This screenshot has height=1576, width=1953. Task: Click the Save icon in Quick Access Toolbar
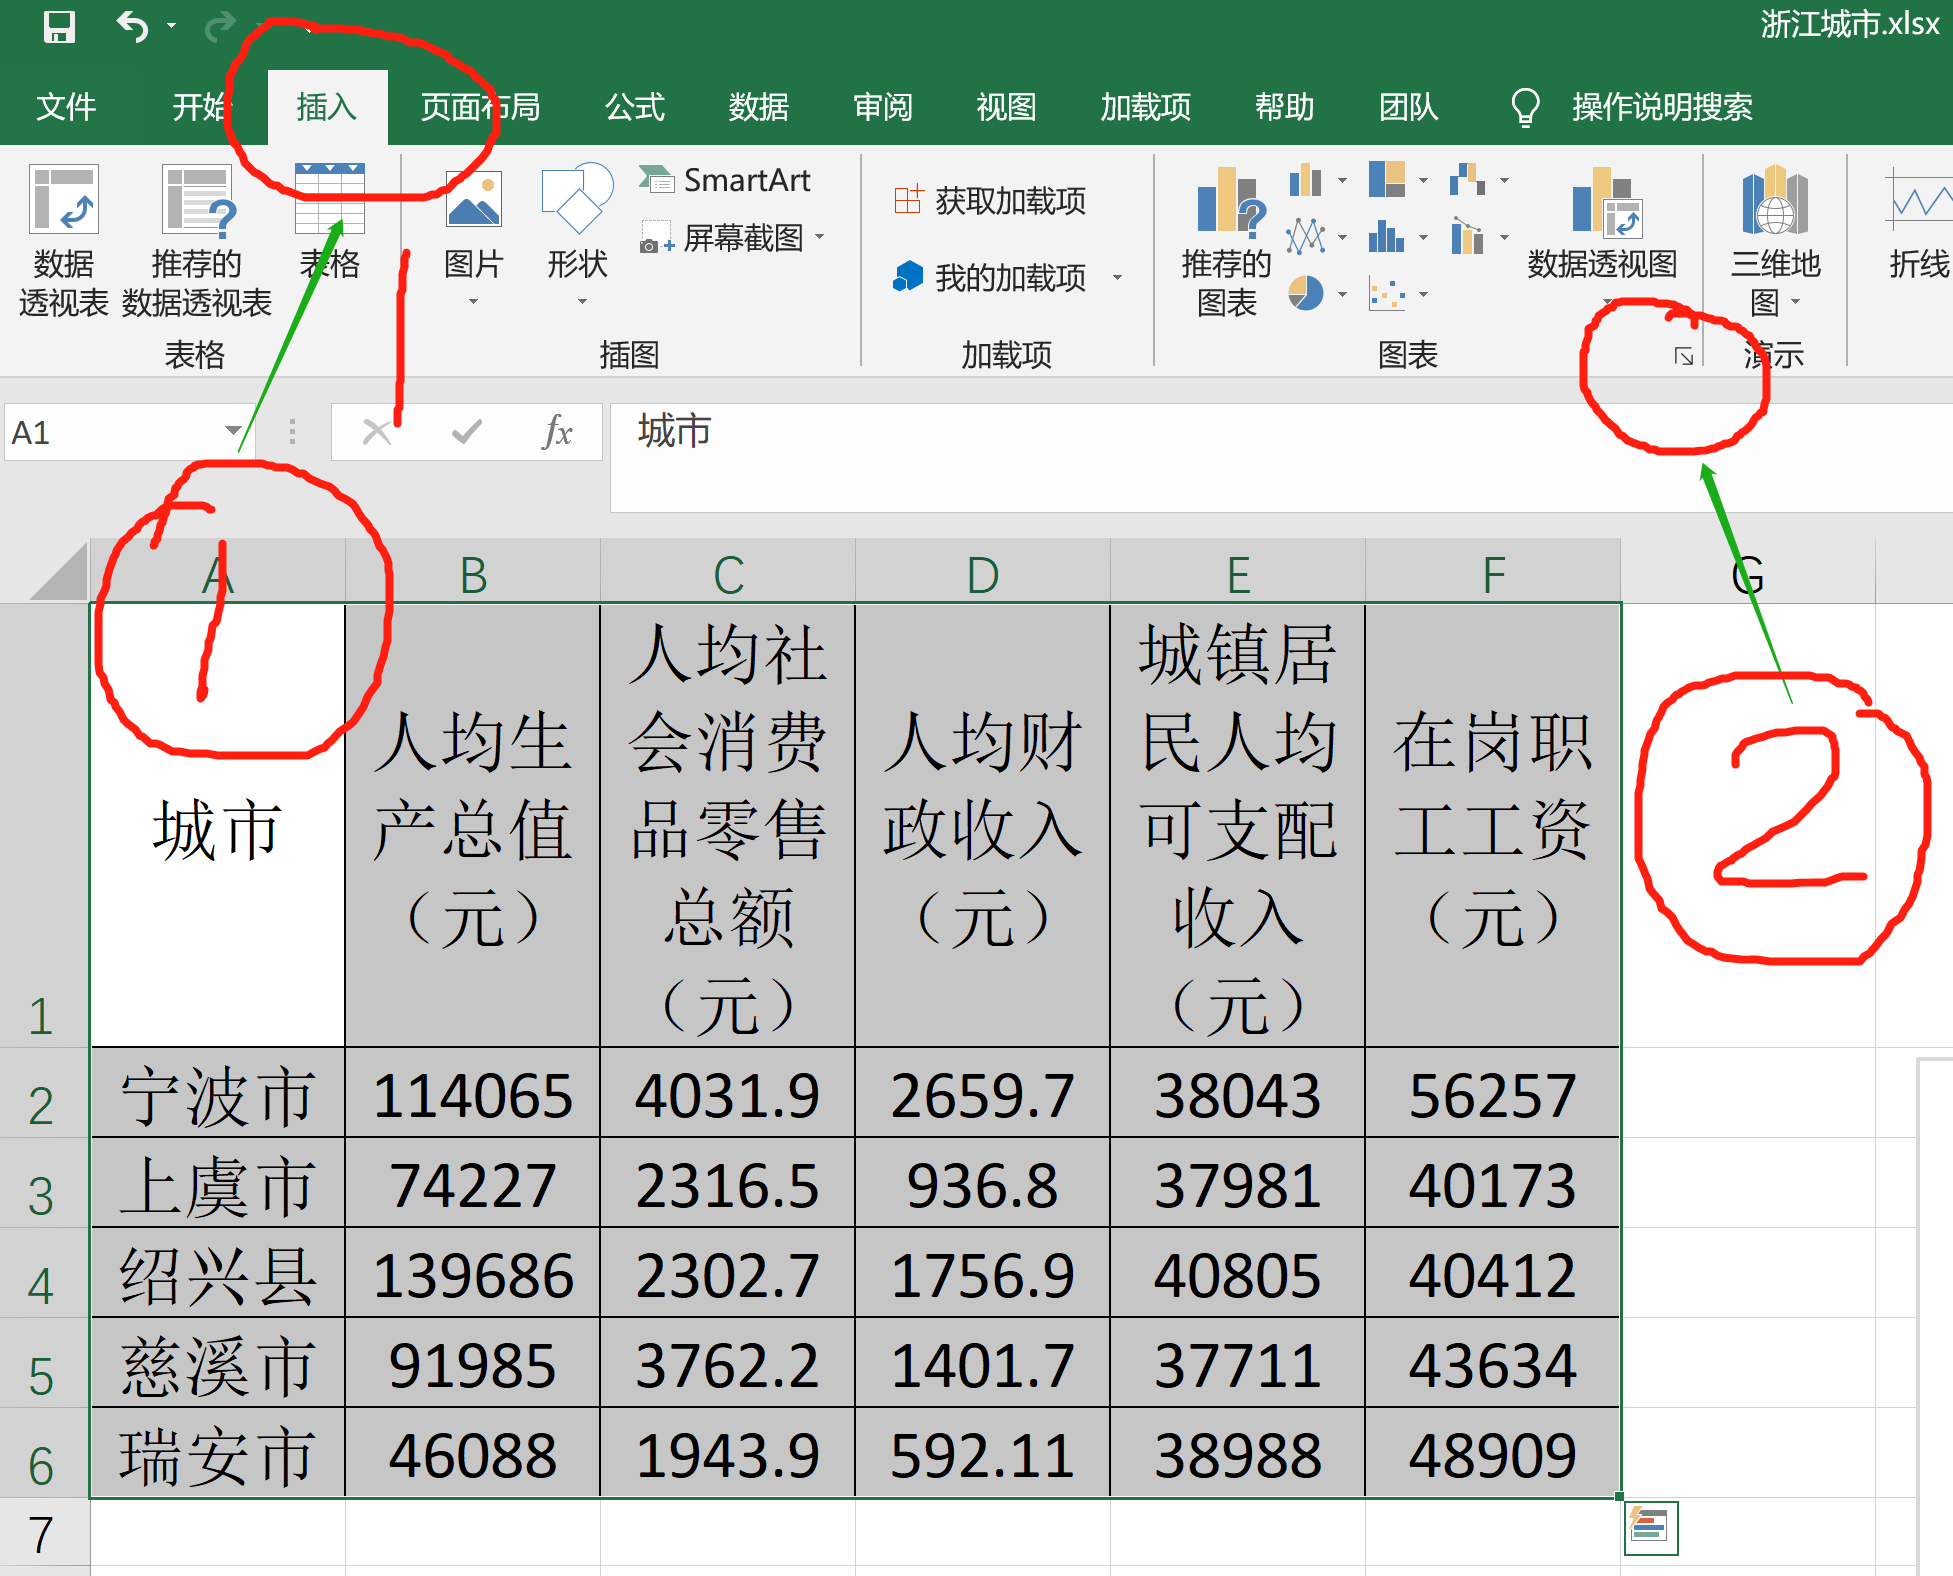(x=56, y=28)
